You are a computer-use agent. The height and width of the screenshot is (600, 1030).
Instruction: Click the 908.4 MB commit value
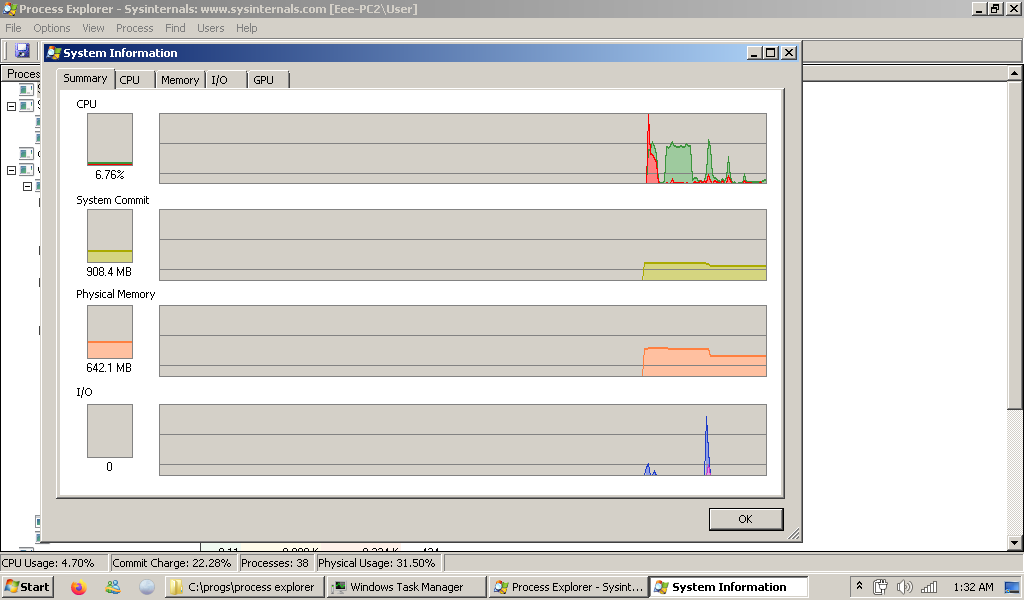pyautogui.click(x=109, y=271)
